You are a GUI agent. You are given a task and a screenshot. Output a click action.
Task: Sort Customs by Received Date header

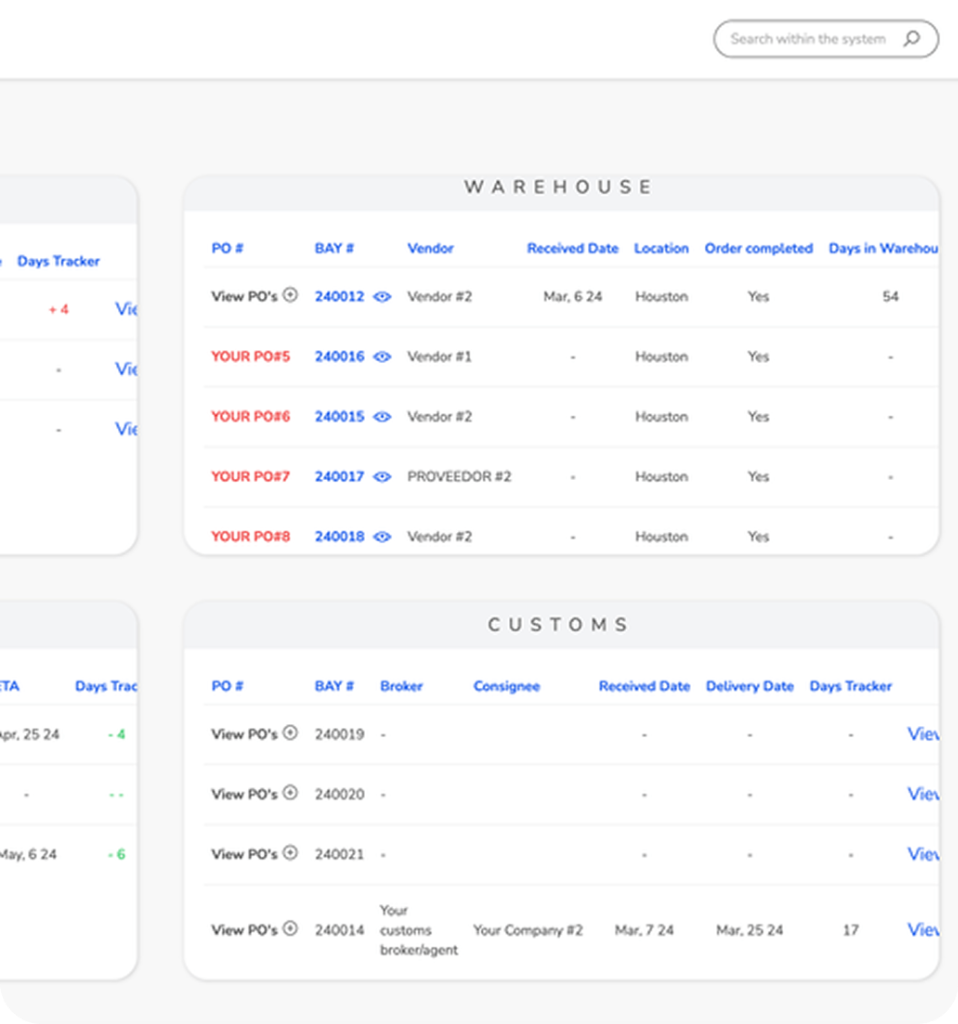[645, 686]
